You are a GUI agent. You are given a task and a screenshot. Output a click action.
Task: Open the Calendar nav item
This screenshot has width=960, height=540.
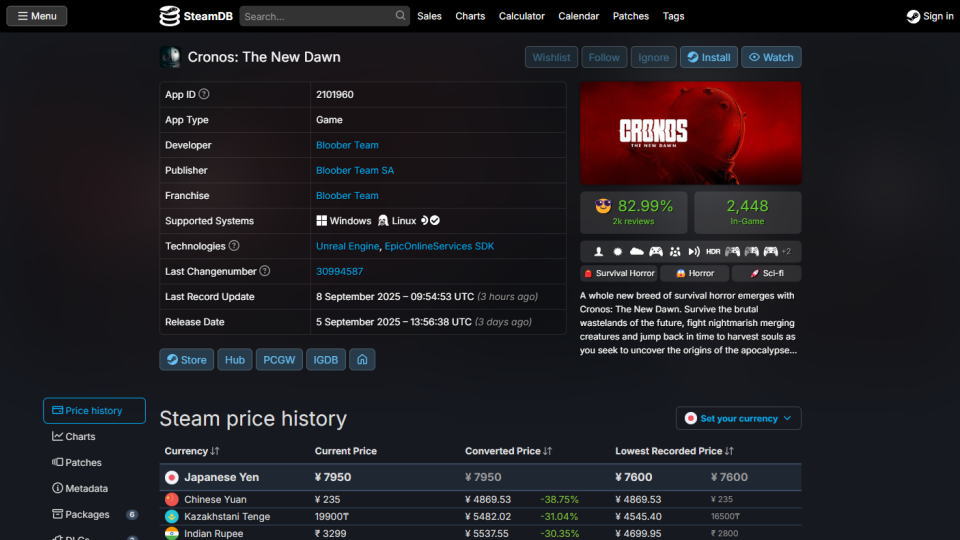[579, 16]
